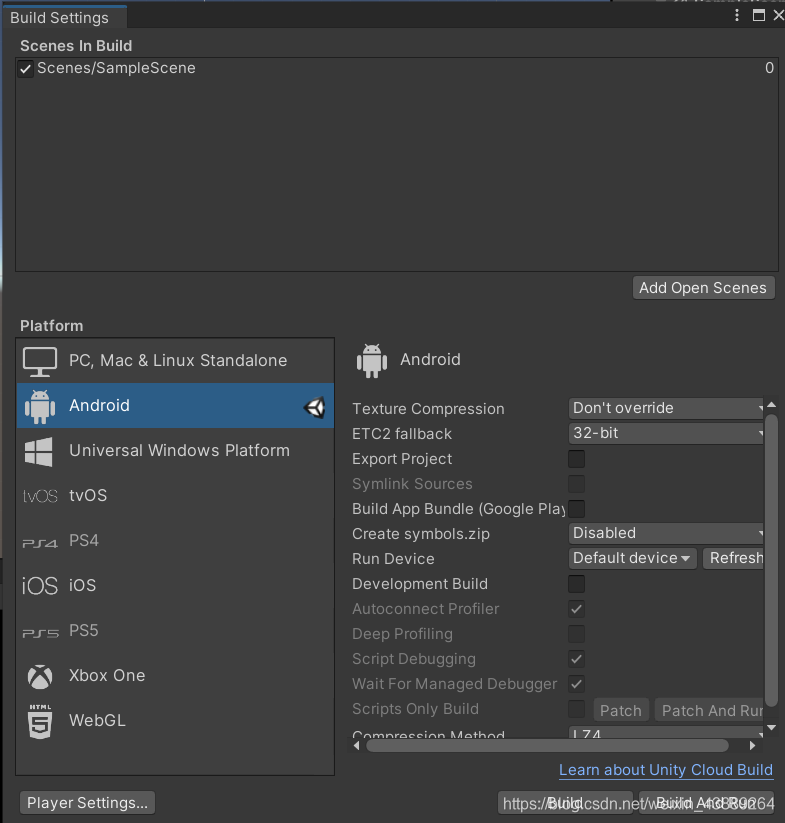The width and height of the screenshot is (785, 823).
Task: Click the scroll up arrow in settings panel
Action: tap(771, 405)
